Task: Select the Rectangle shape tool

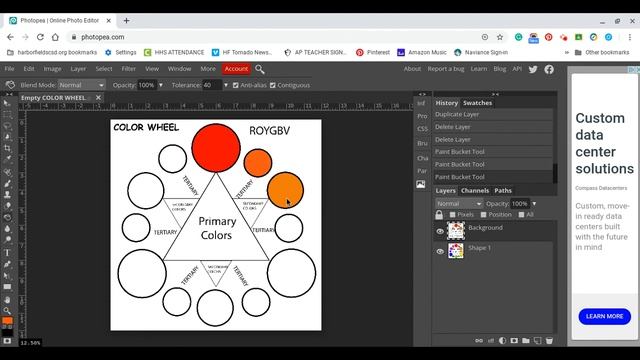Action: (x=7, y=287)
